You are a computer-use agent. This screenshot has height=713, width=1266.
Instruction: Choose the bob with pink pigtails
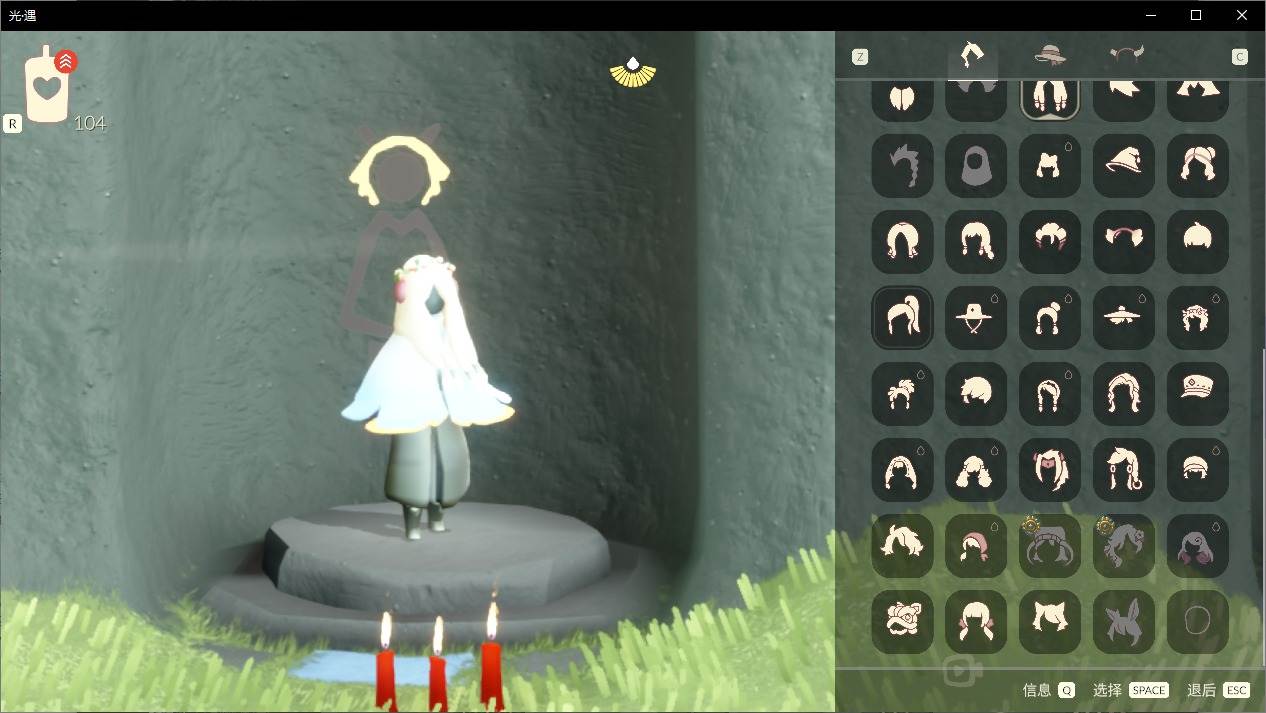click(x=976, y=622)
